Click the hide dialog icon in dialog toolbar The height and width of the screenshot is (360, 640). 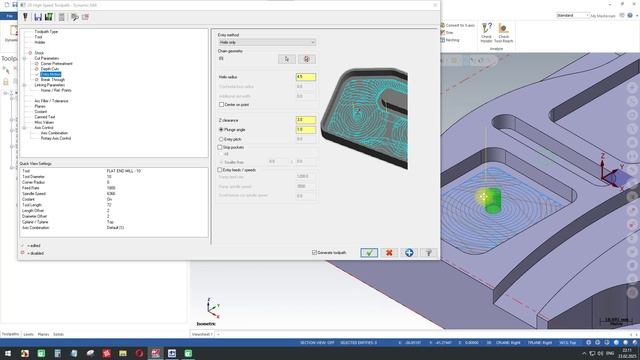(75, 17)
